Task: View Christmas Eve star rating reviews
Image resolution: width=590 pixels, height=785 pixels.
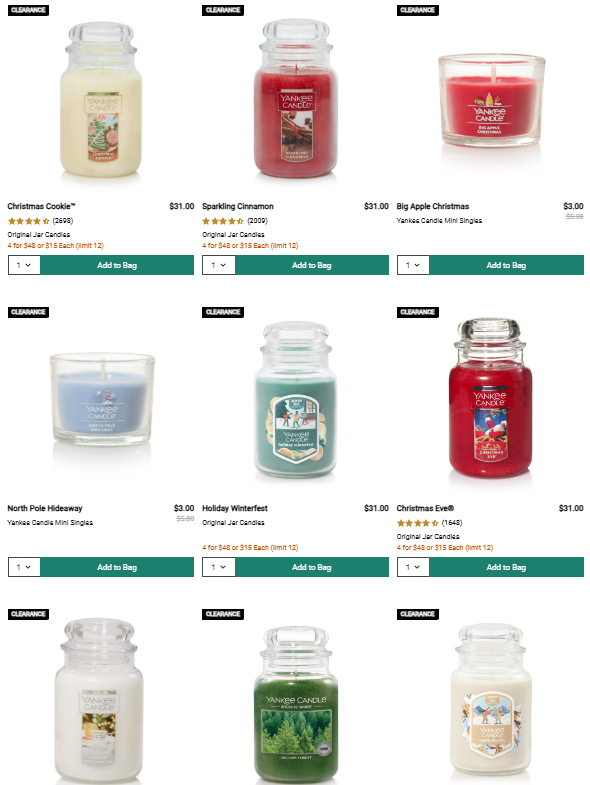Action: point(430,523)
